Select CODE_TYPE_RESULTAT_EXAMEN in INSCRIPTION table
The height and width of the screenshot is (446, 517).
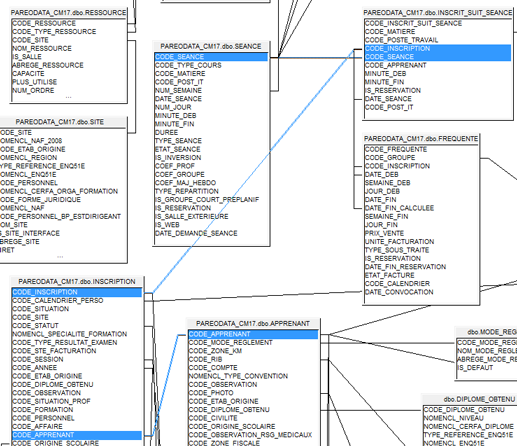pos(65,343)
